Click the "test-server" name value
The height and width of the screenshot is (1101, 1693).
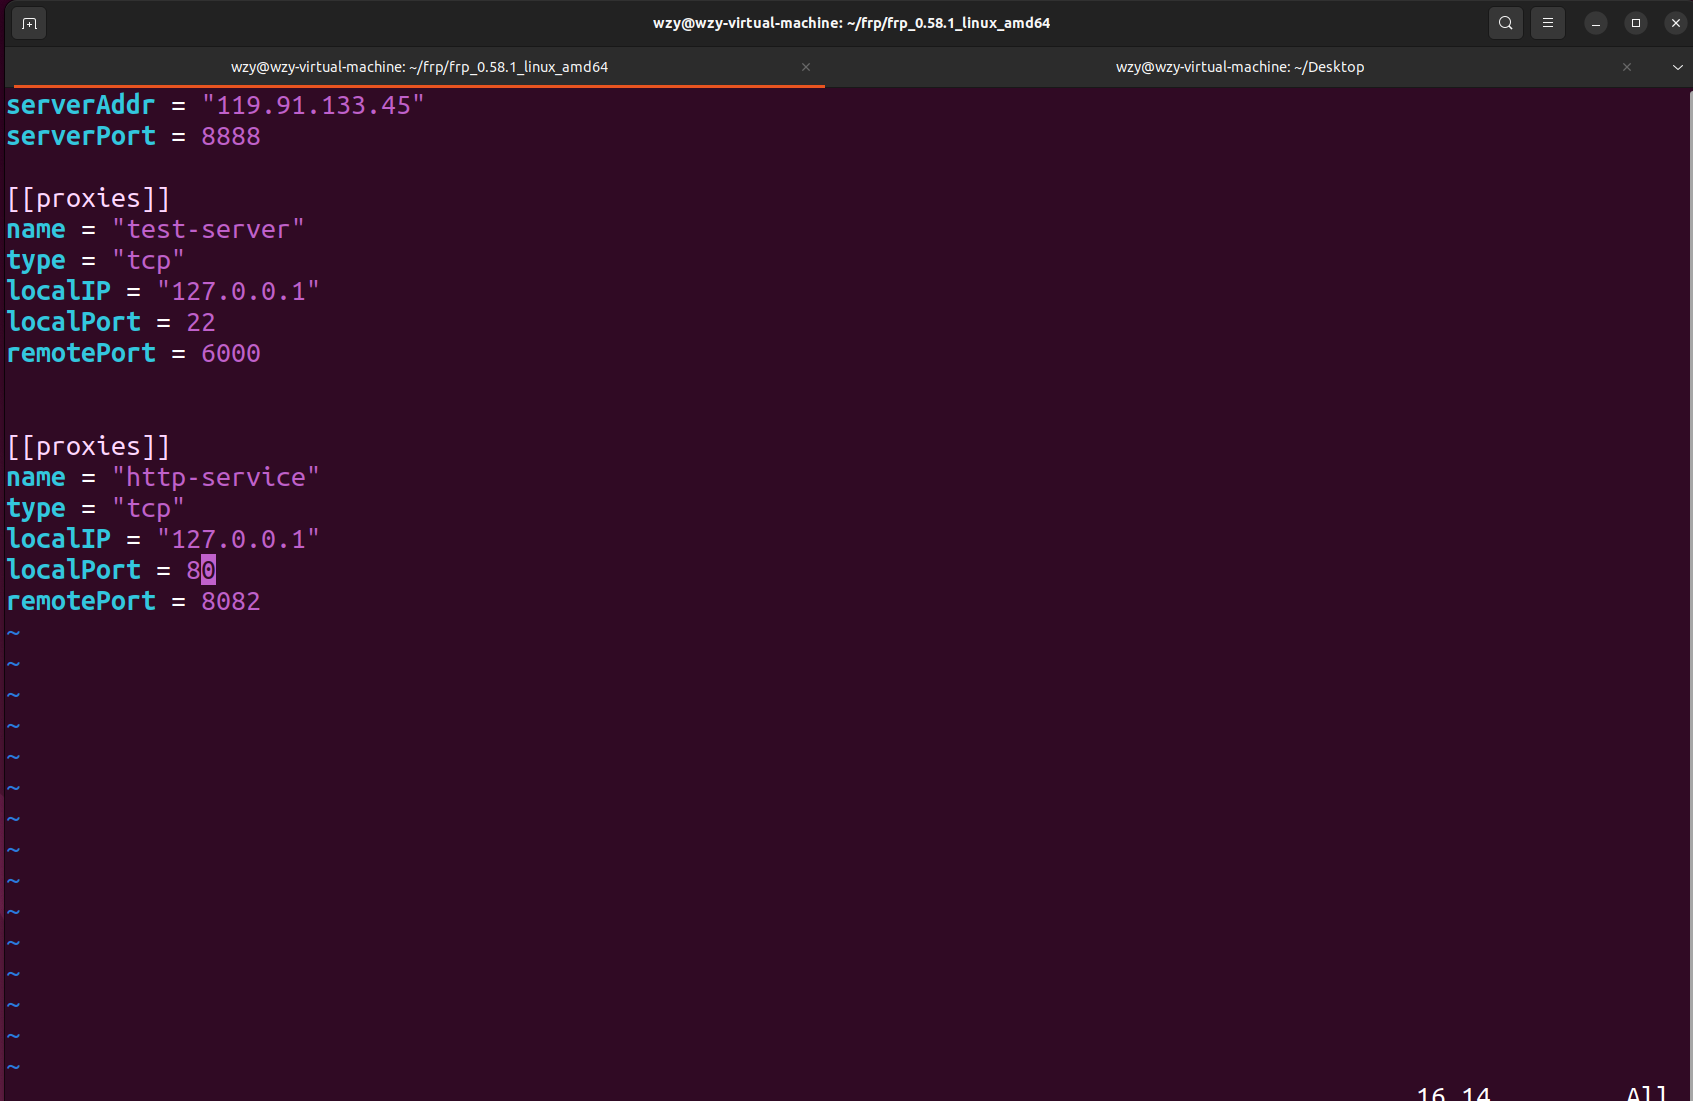[208, 229]
